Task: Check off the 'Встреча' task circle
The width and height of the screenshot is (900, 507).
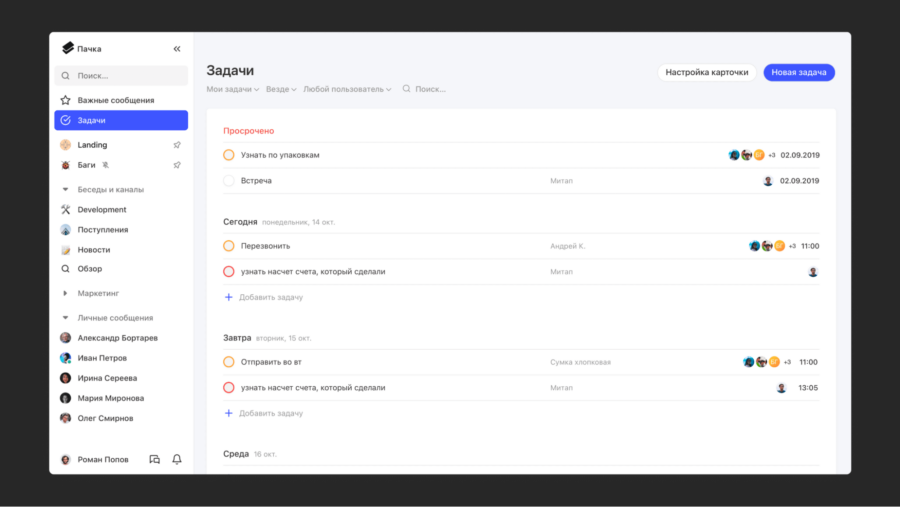Action: (x=229, y=181)
